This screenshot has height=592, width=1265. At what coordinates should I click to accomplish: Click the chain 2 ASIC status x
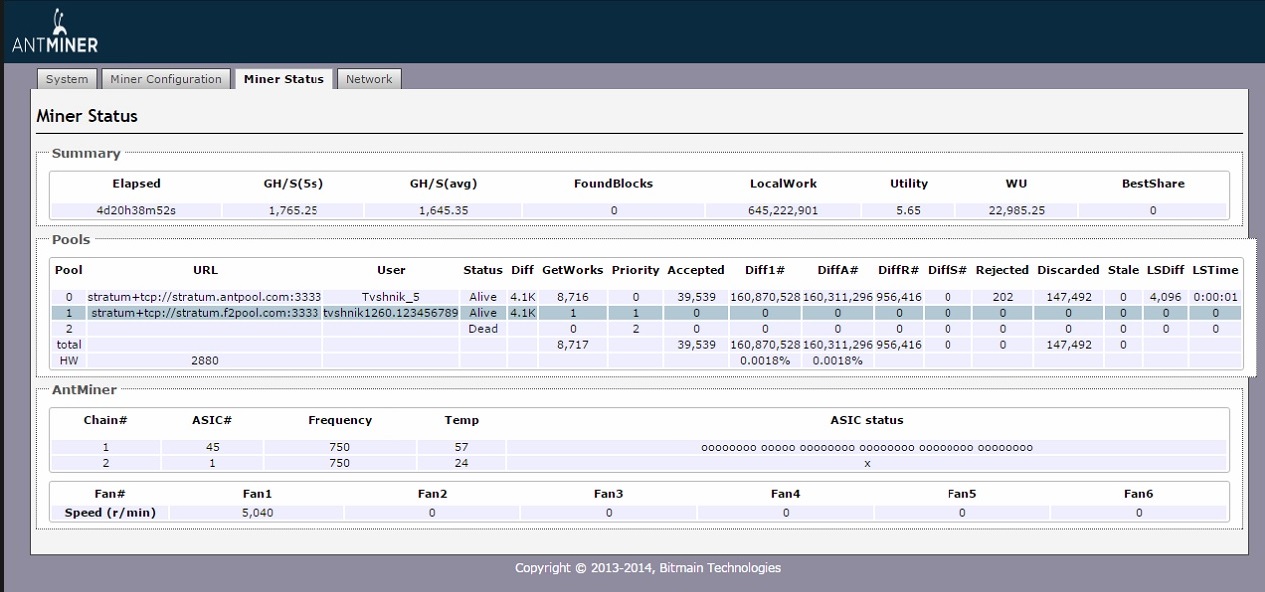pyautogui.click(x=866, y=464)
